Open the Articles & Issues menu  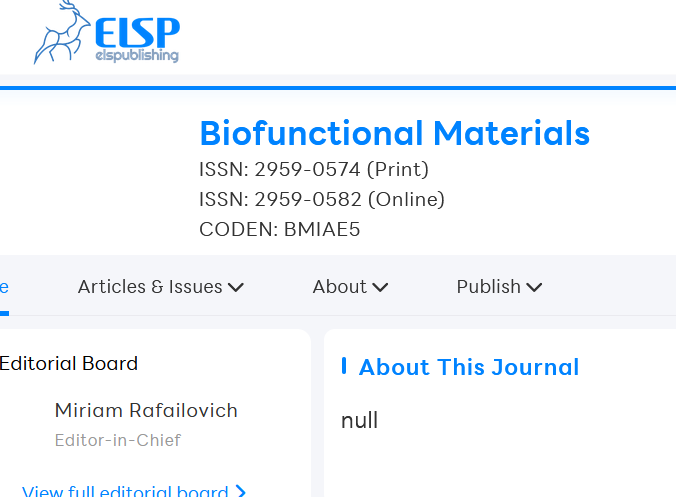click(150, 287)
